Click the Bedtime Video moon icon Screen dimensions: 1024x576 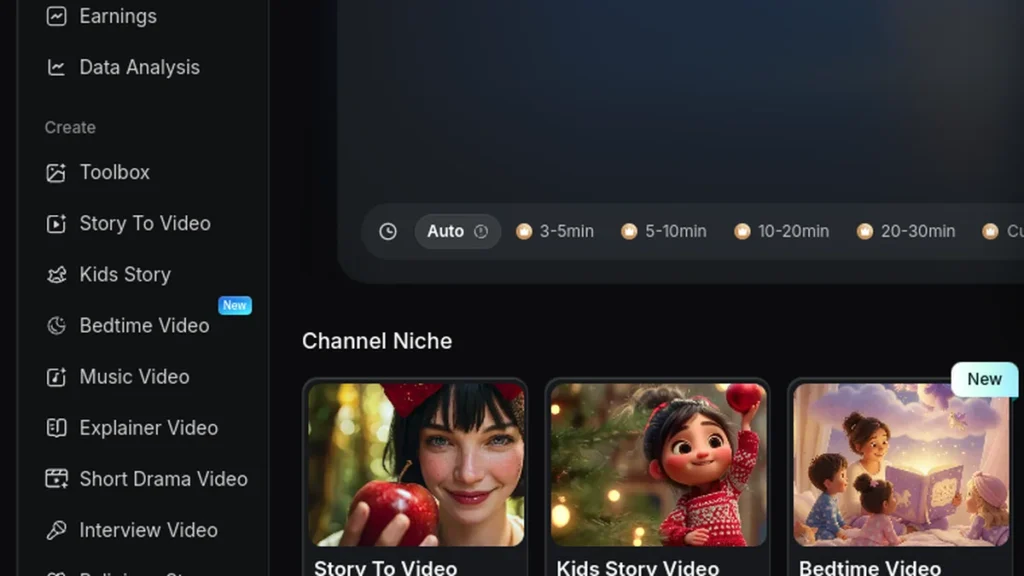56,325
